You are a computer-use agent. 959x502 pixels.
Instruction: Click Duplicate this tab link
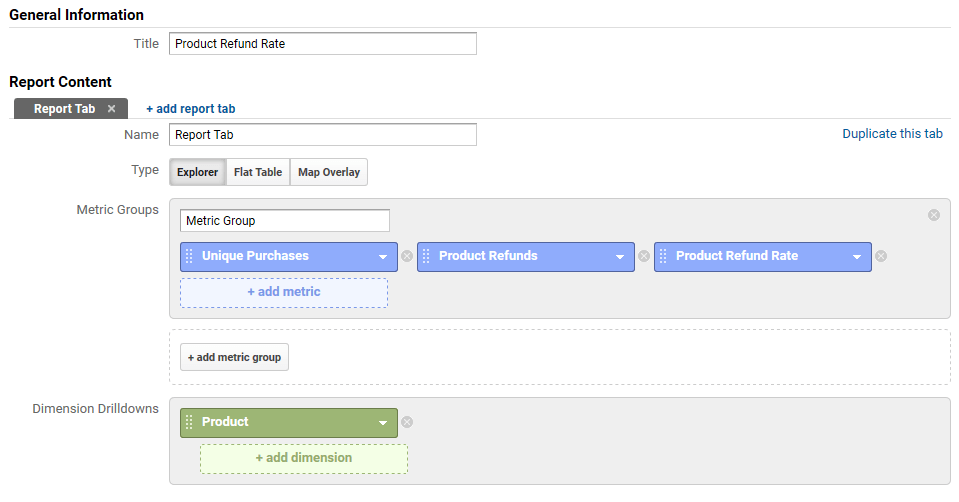pyautogui.click(x=892, y=134)
